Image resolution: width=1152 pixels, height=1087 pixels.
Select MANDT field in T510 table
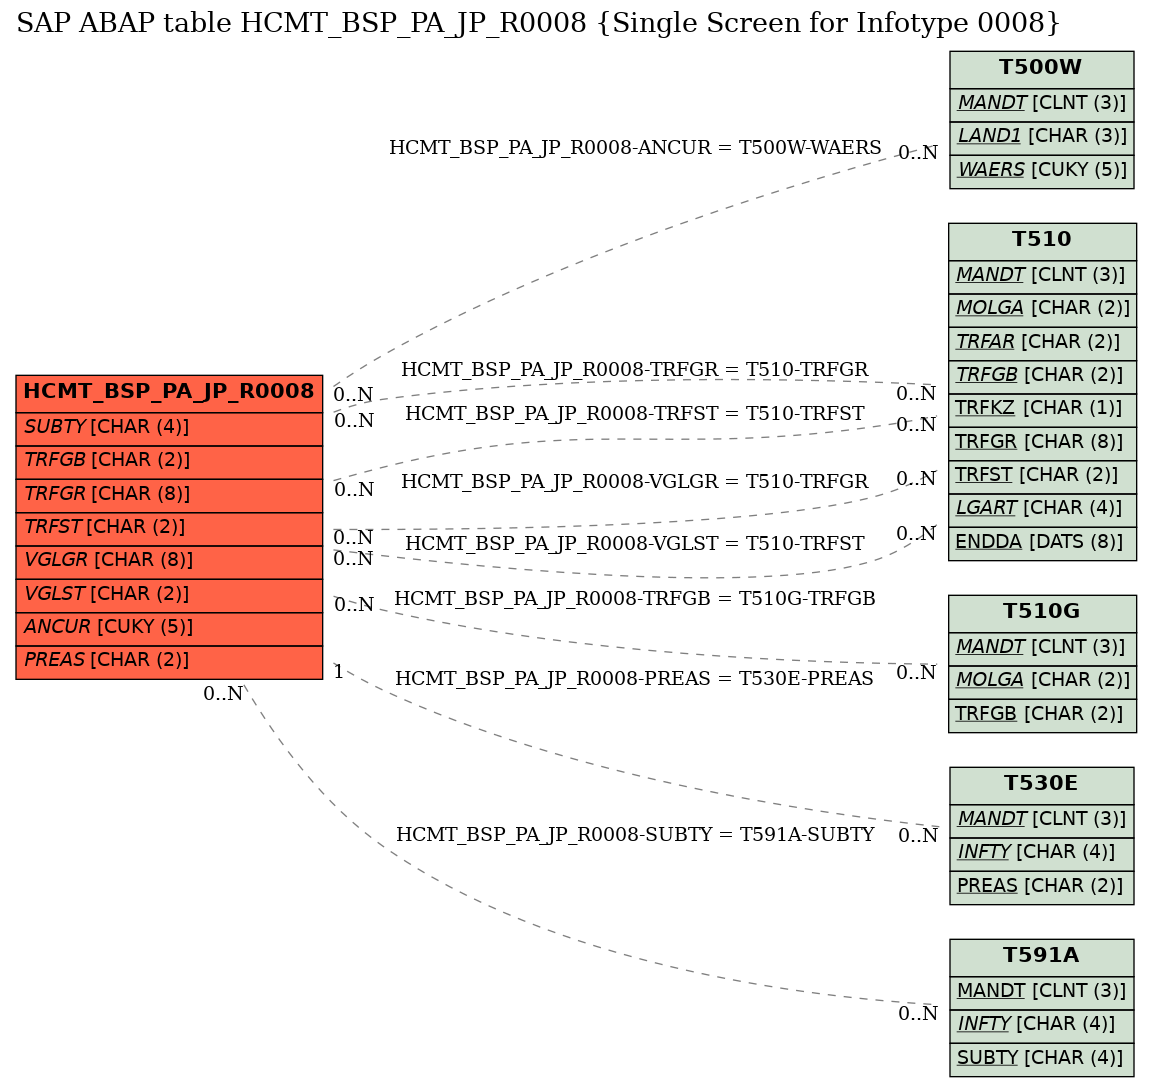1042,276
